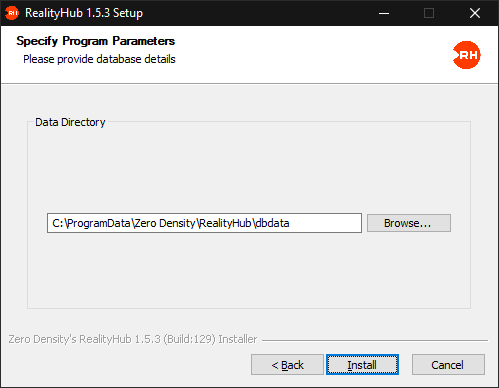Screen dimensions: 499x388
Task: Click the white header banner background
Action: click(x=300, y=55)
